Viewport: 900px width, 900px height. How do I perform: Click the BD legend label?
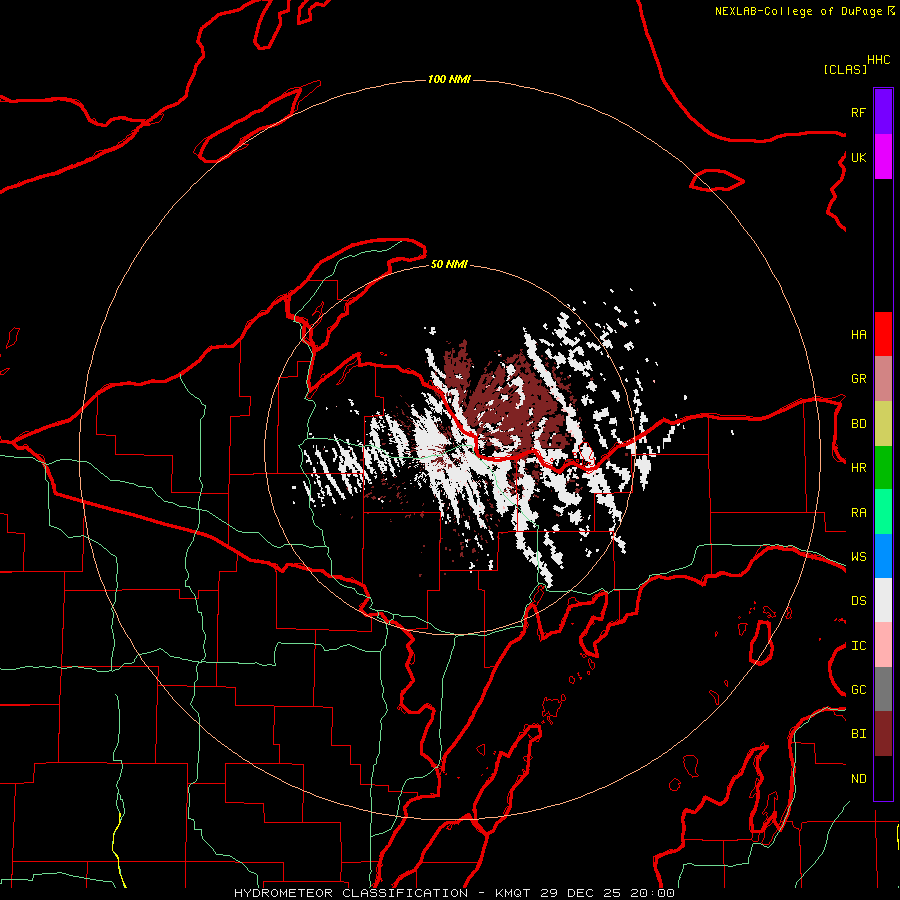click(x=858, y=424)
